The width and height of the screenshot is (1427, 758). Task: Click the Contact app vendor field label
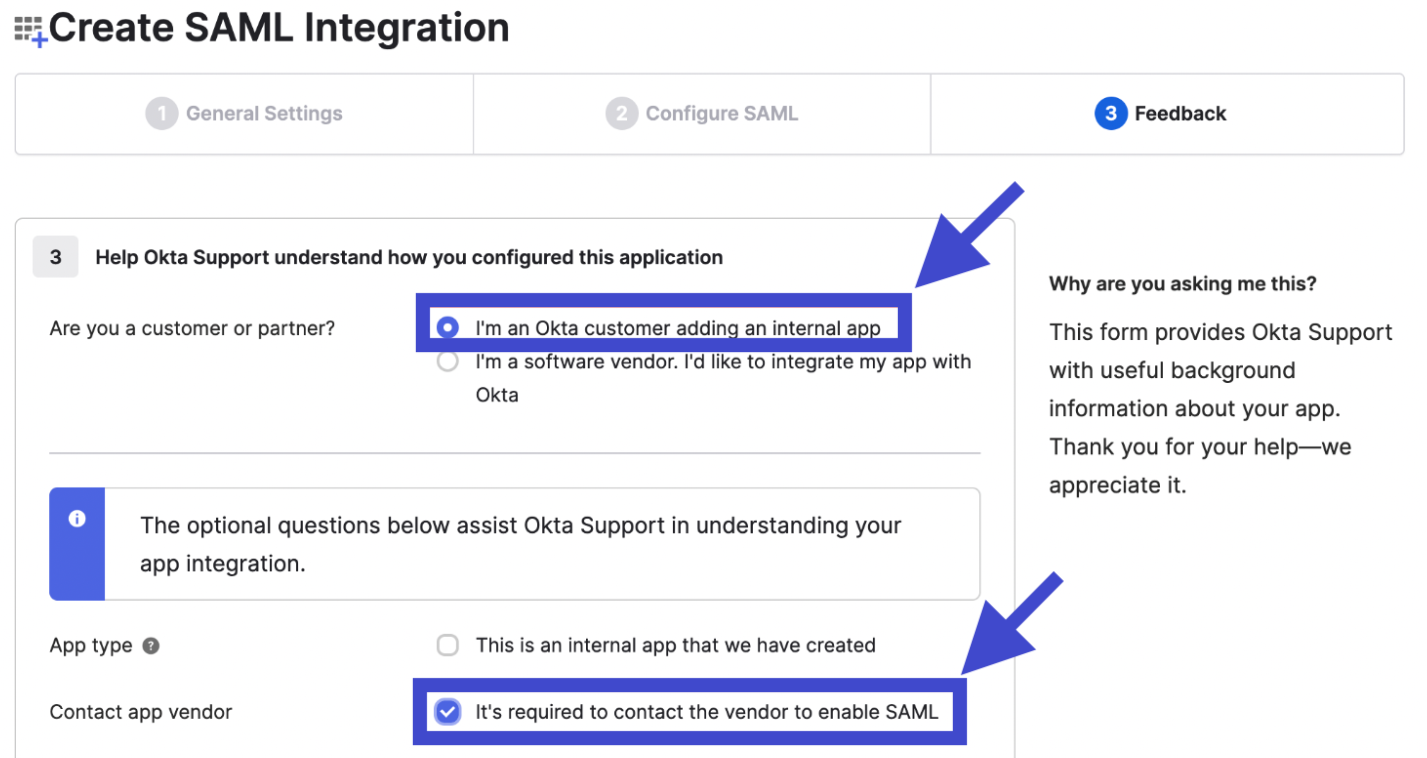point(141,712)
